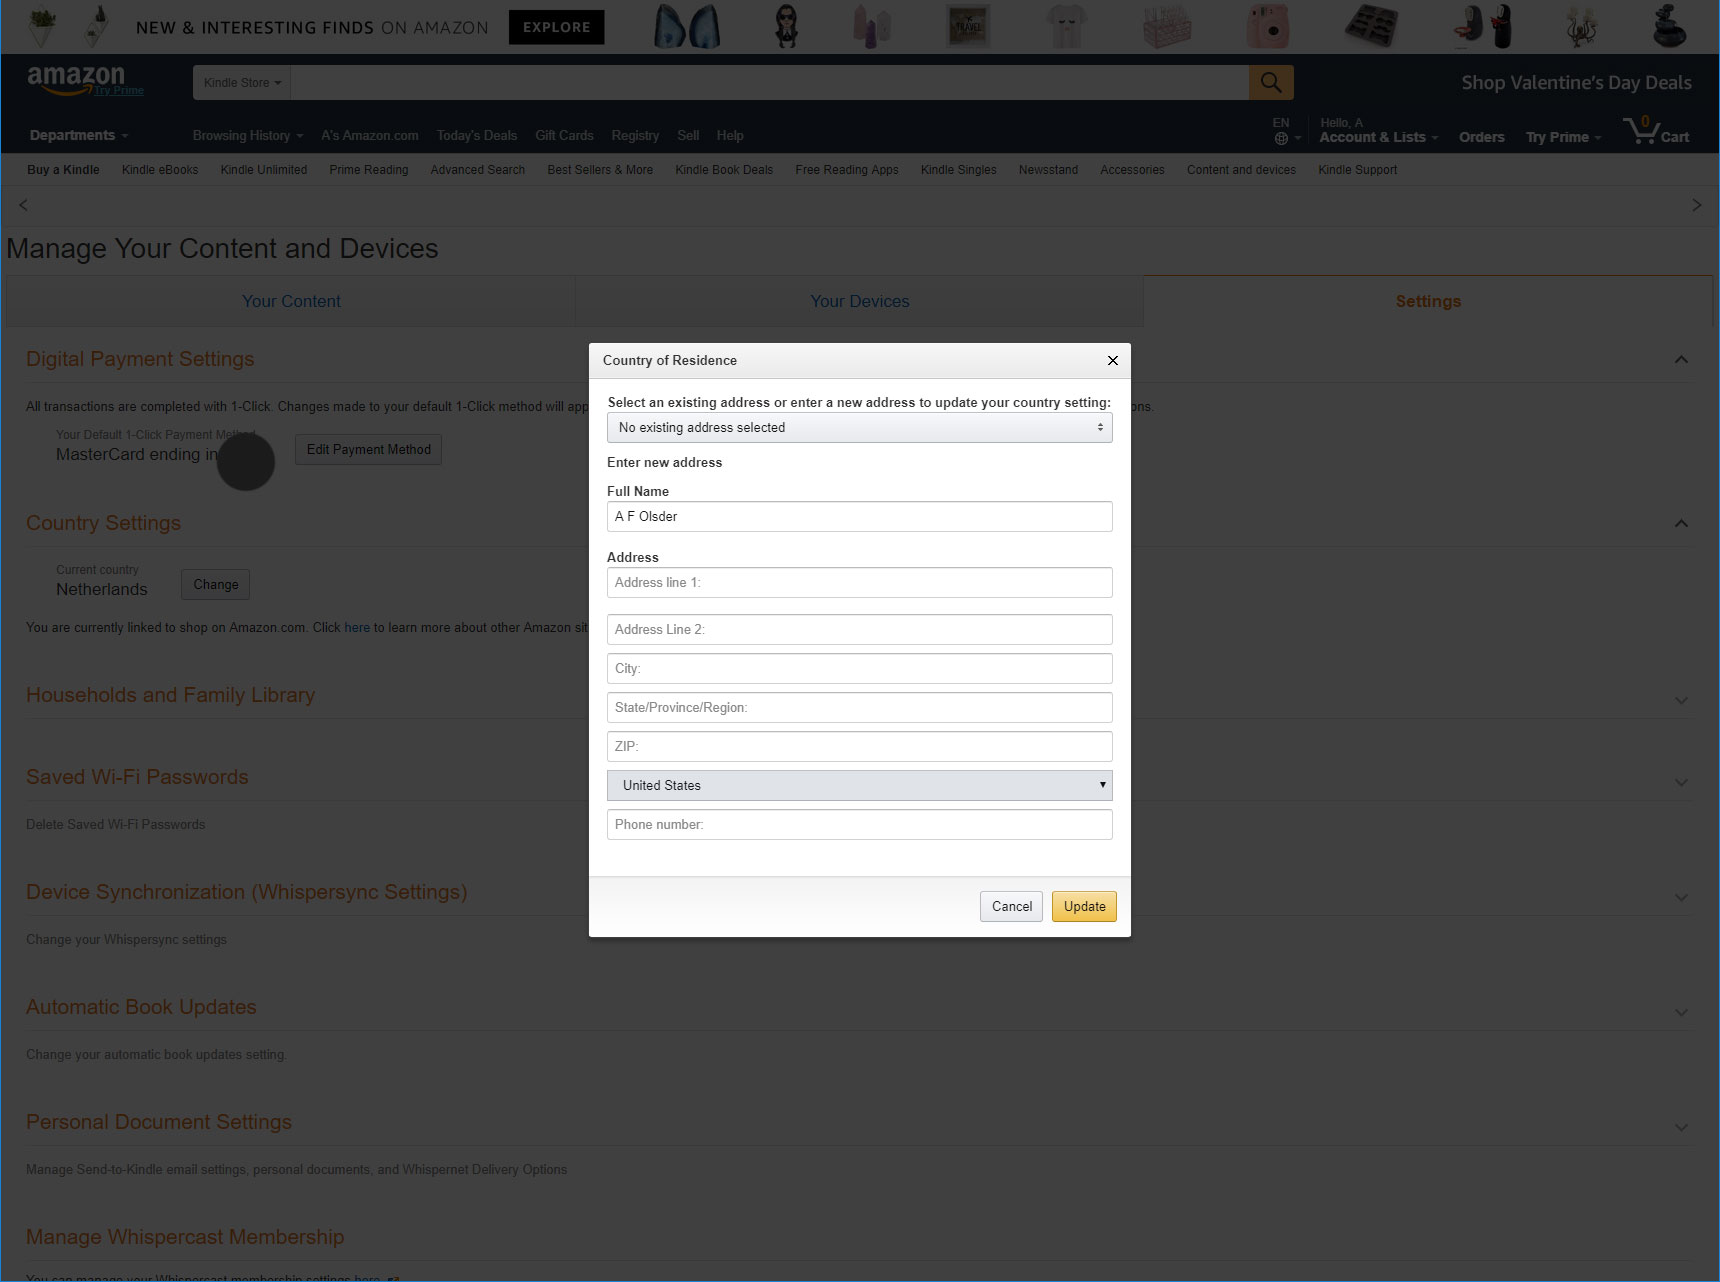Open Kindle Unlimited menu item
This screenshot has height=1282, width=1720.
[264, 170]
